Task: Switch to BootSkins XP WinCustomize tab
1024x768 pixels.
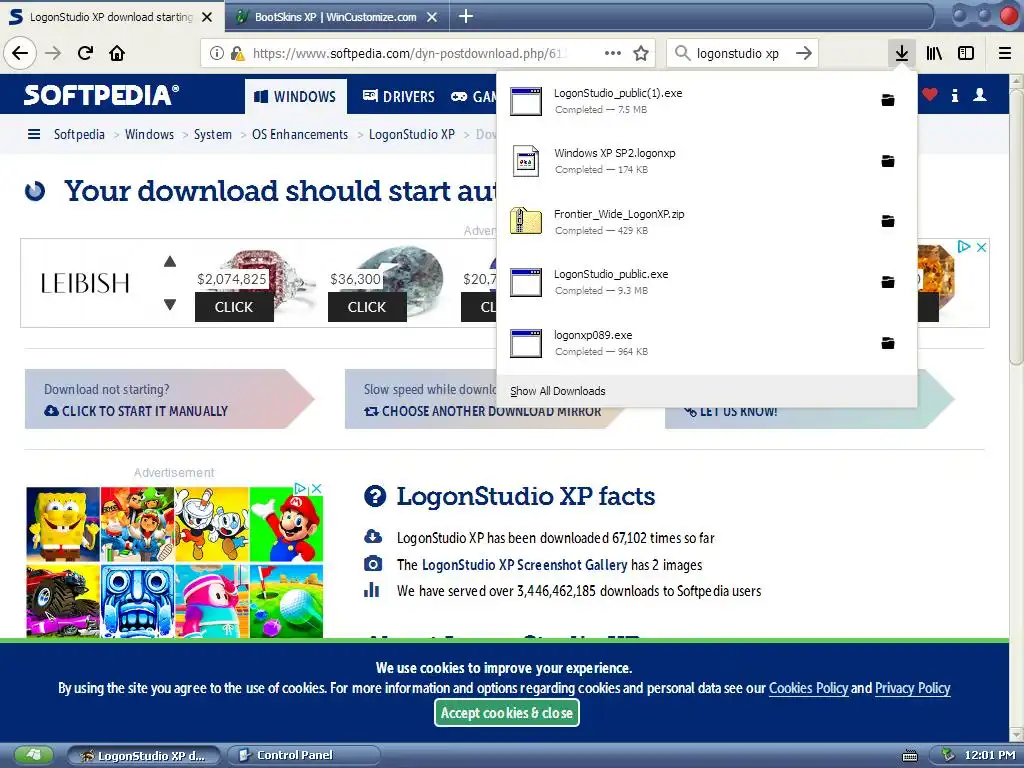Action: (x=336, y=17)
